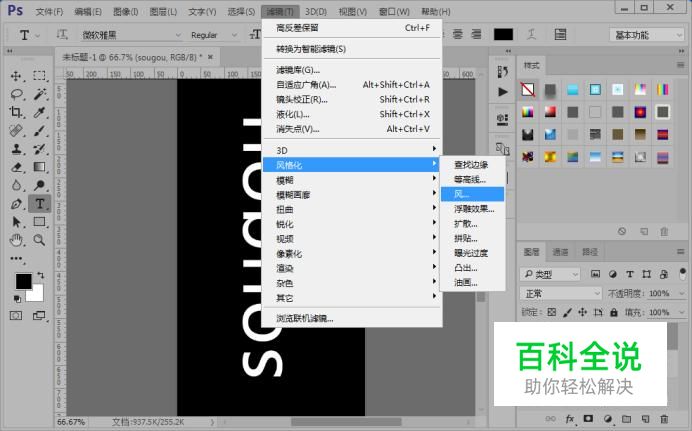Screen dimensions: 692x431
Task: Click the warp text icon
Action: pos(531,34)
